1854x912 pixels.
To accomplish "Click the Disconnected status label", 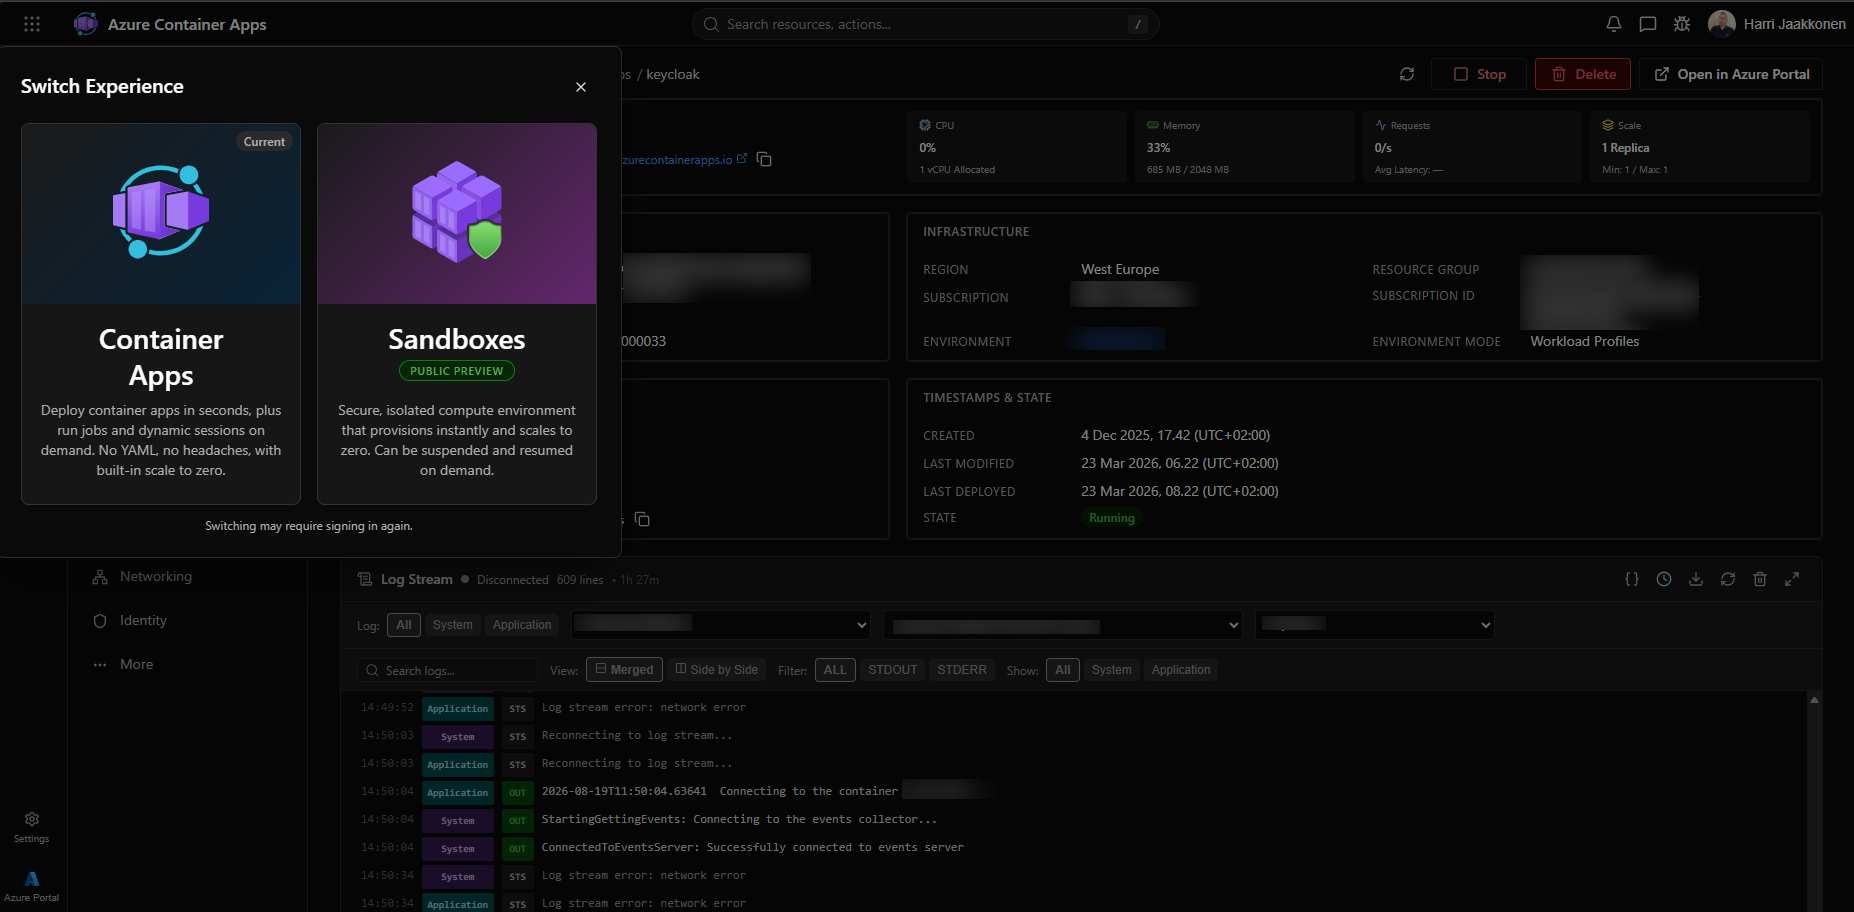I will point(513,580).
